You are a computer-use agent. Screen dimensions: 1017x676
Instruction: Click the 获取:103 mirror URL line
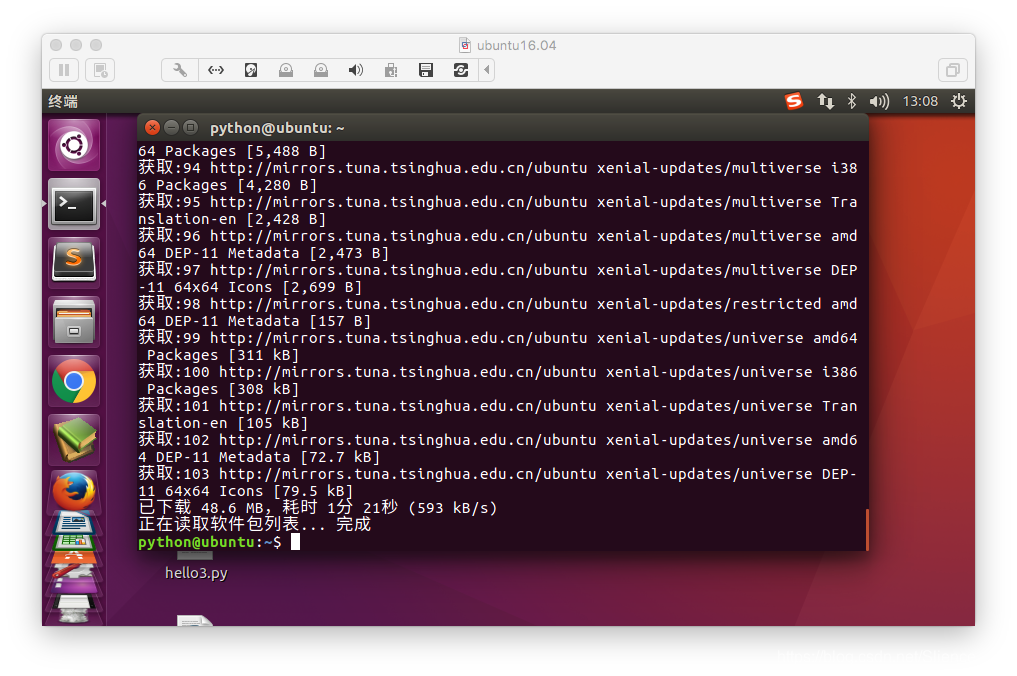pos(497,474)
